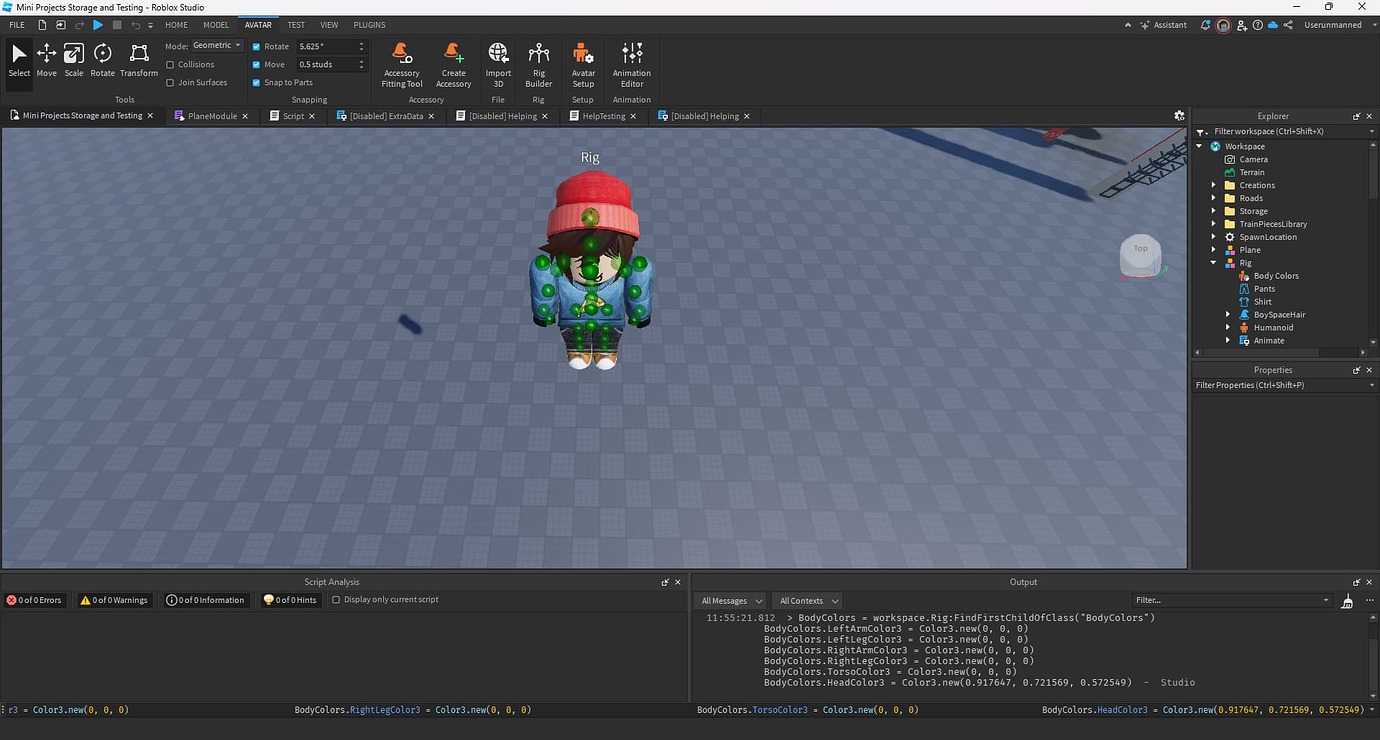This screenshot has height=740, width=1380.
Task: Enable Display only current script checkbox
Action: (336, 600)
